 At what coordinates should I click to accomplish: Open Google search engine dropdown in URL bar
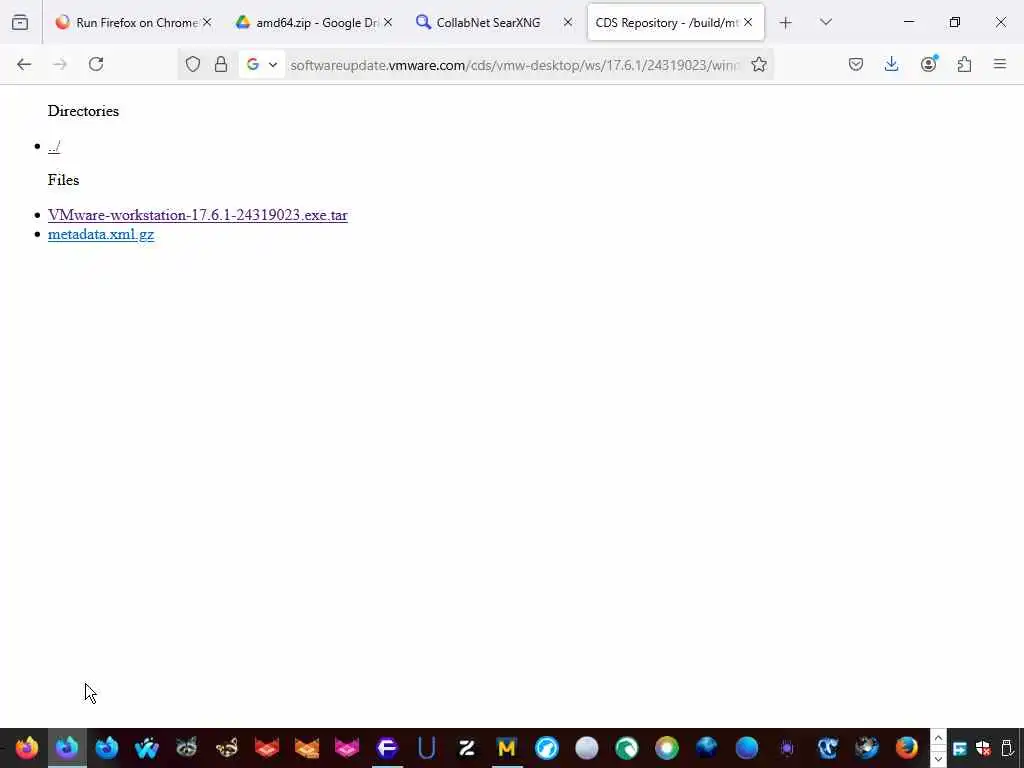click(262, 64)
